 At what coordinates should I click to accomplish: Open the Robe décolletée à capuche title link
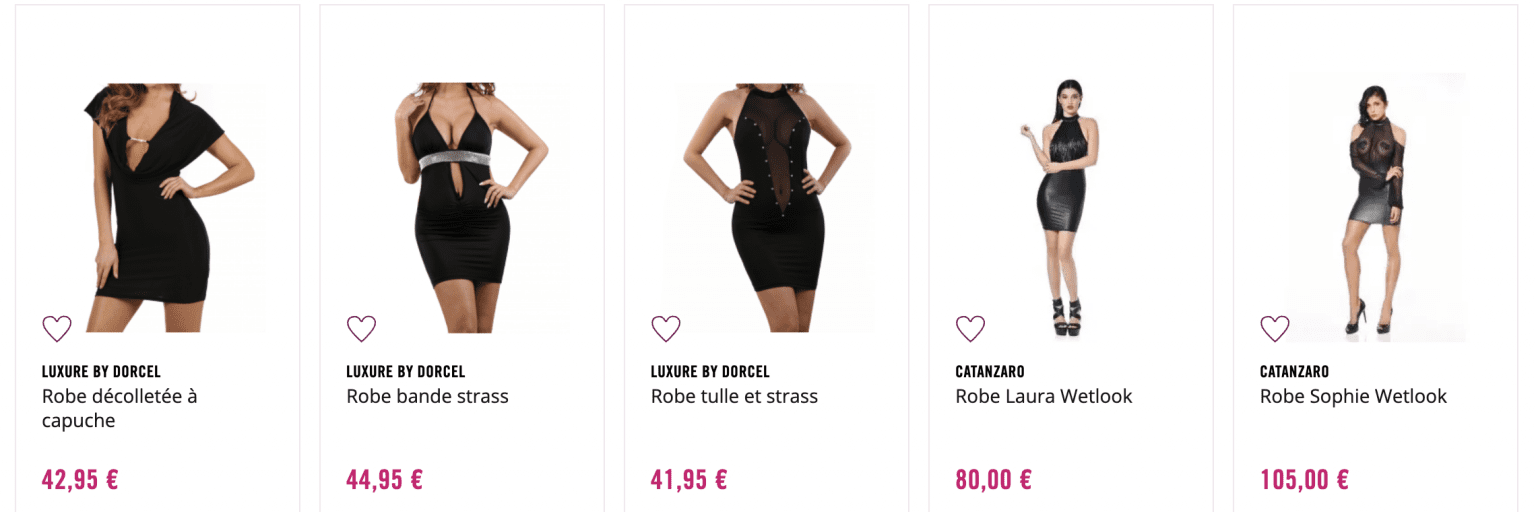(119, 408)
